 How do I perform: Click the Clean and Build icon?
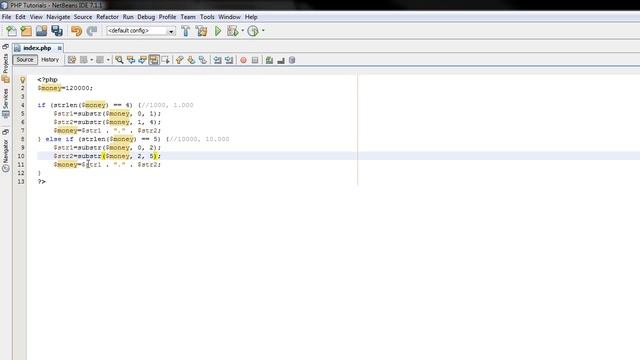pyautogui.click(x=201, y=31)
